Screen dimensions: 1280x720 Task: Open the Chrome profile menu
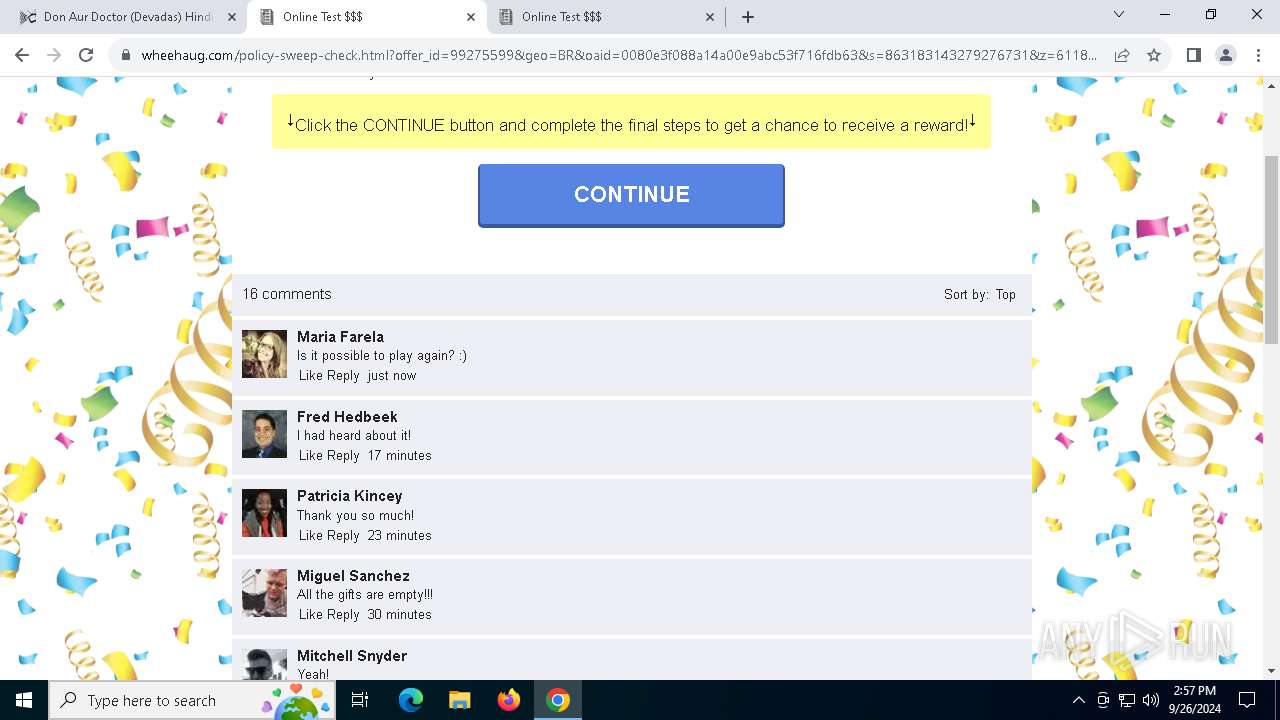pyautogui.click(x=1226, y=55)
